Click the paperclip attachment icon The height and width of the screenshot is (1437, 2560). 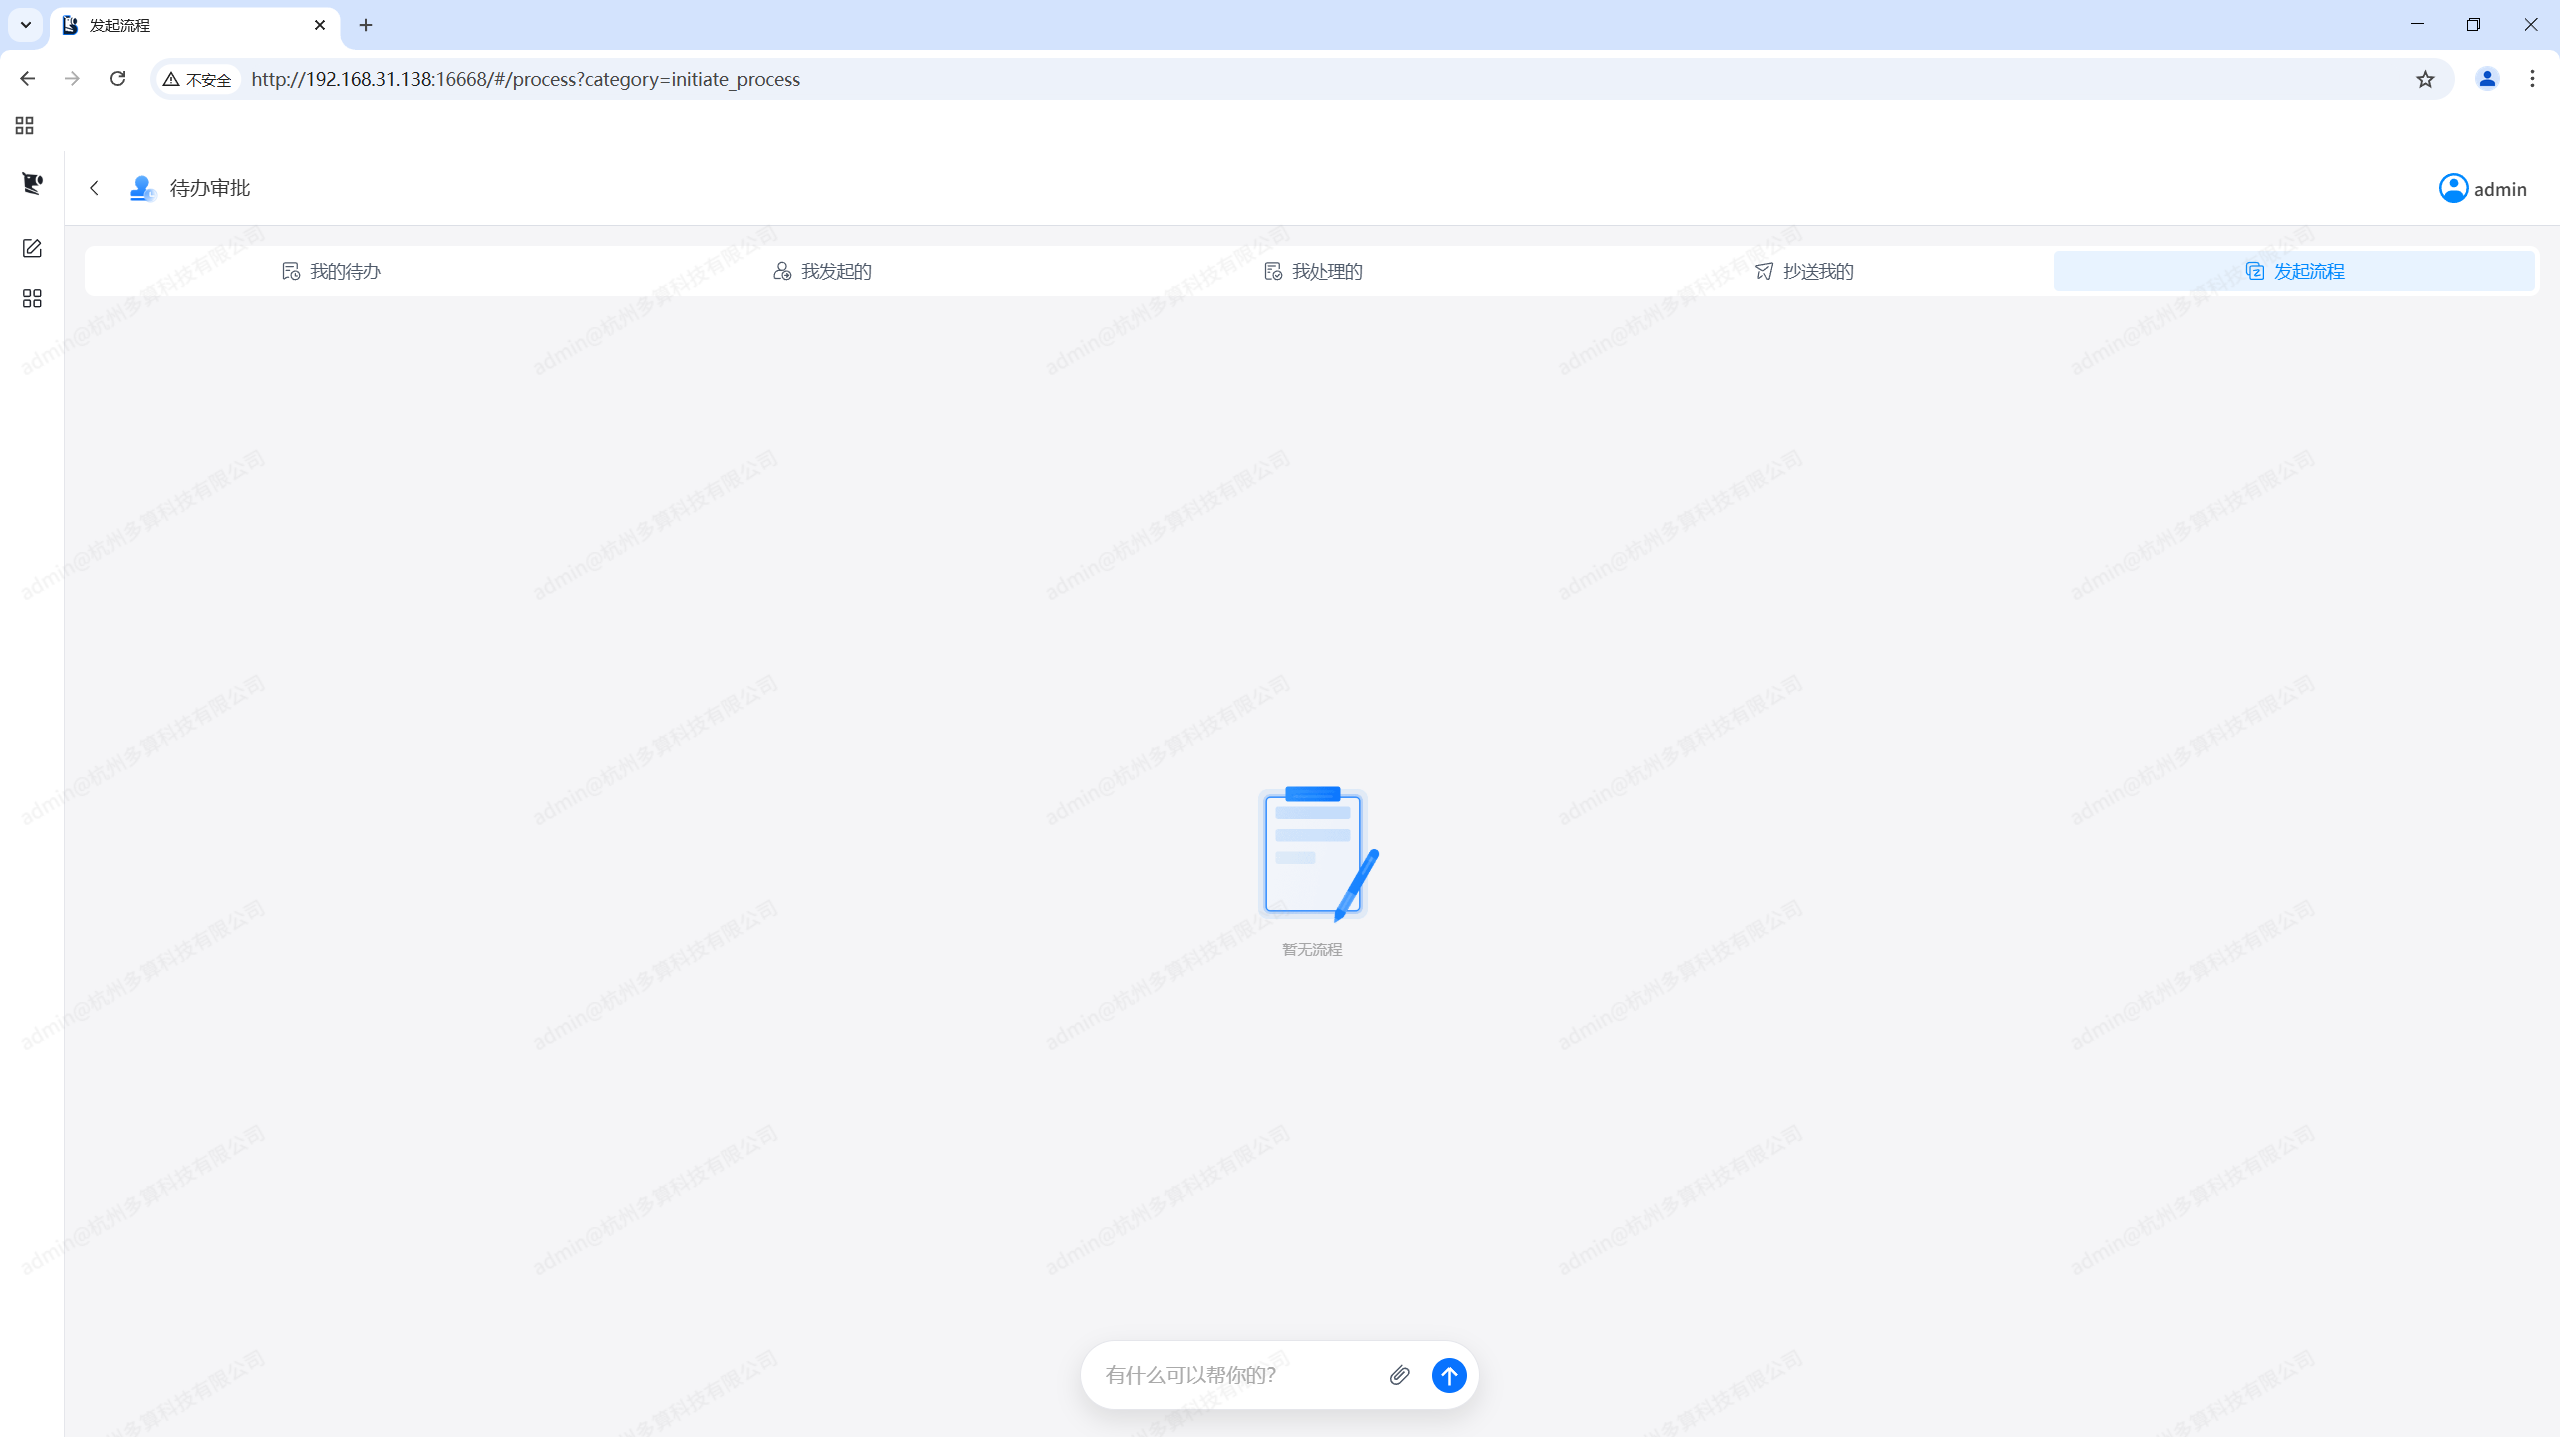pyautogui.click(x=1399, y=1375)
